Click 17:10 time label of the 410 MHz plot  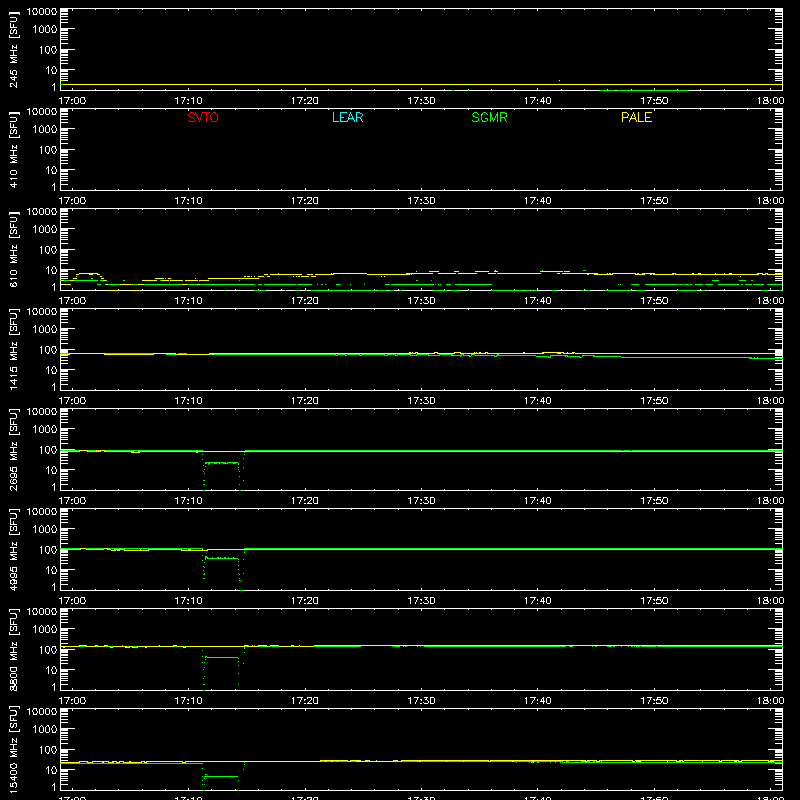188,201
